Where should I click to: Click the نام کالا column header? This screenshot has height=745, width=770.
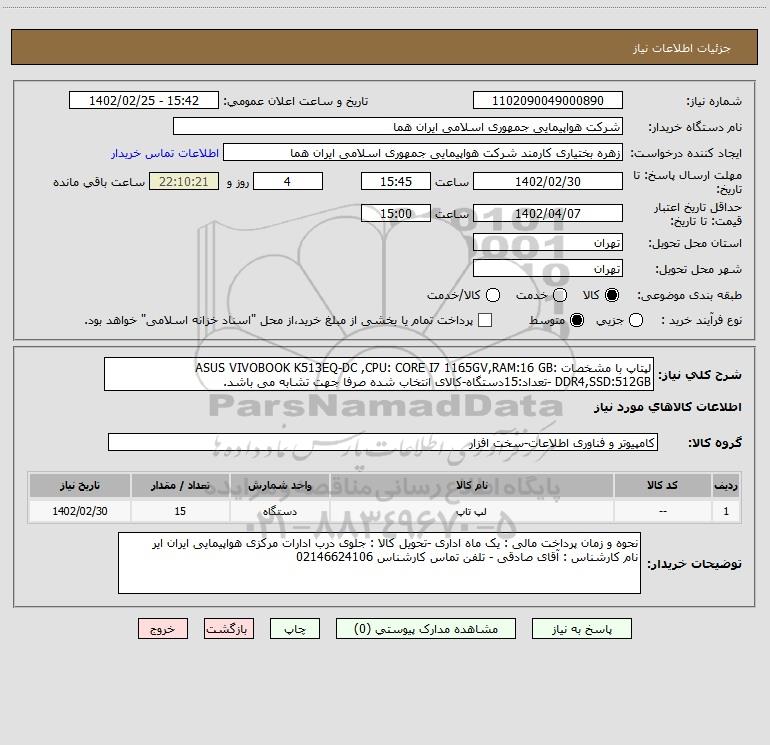480,485
